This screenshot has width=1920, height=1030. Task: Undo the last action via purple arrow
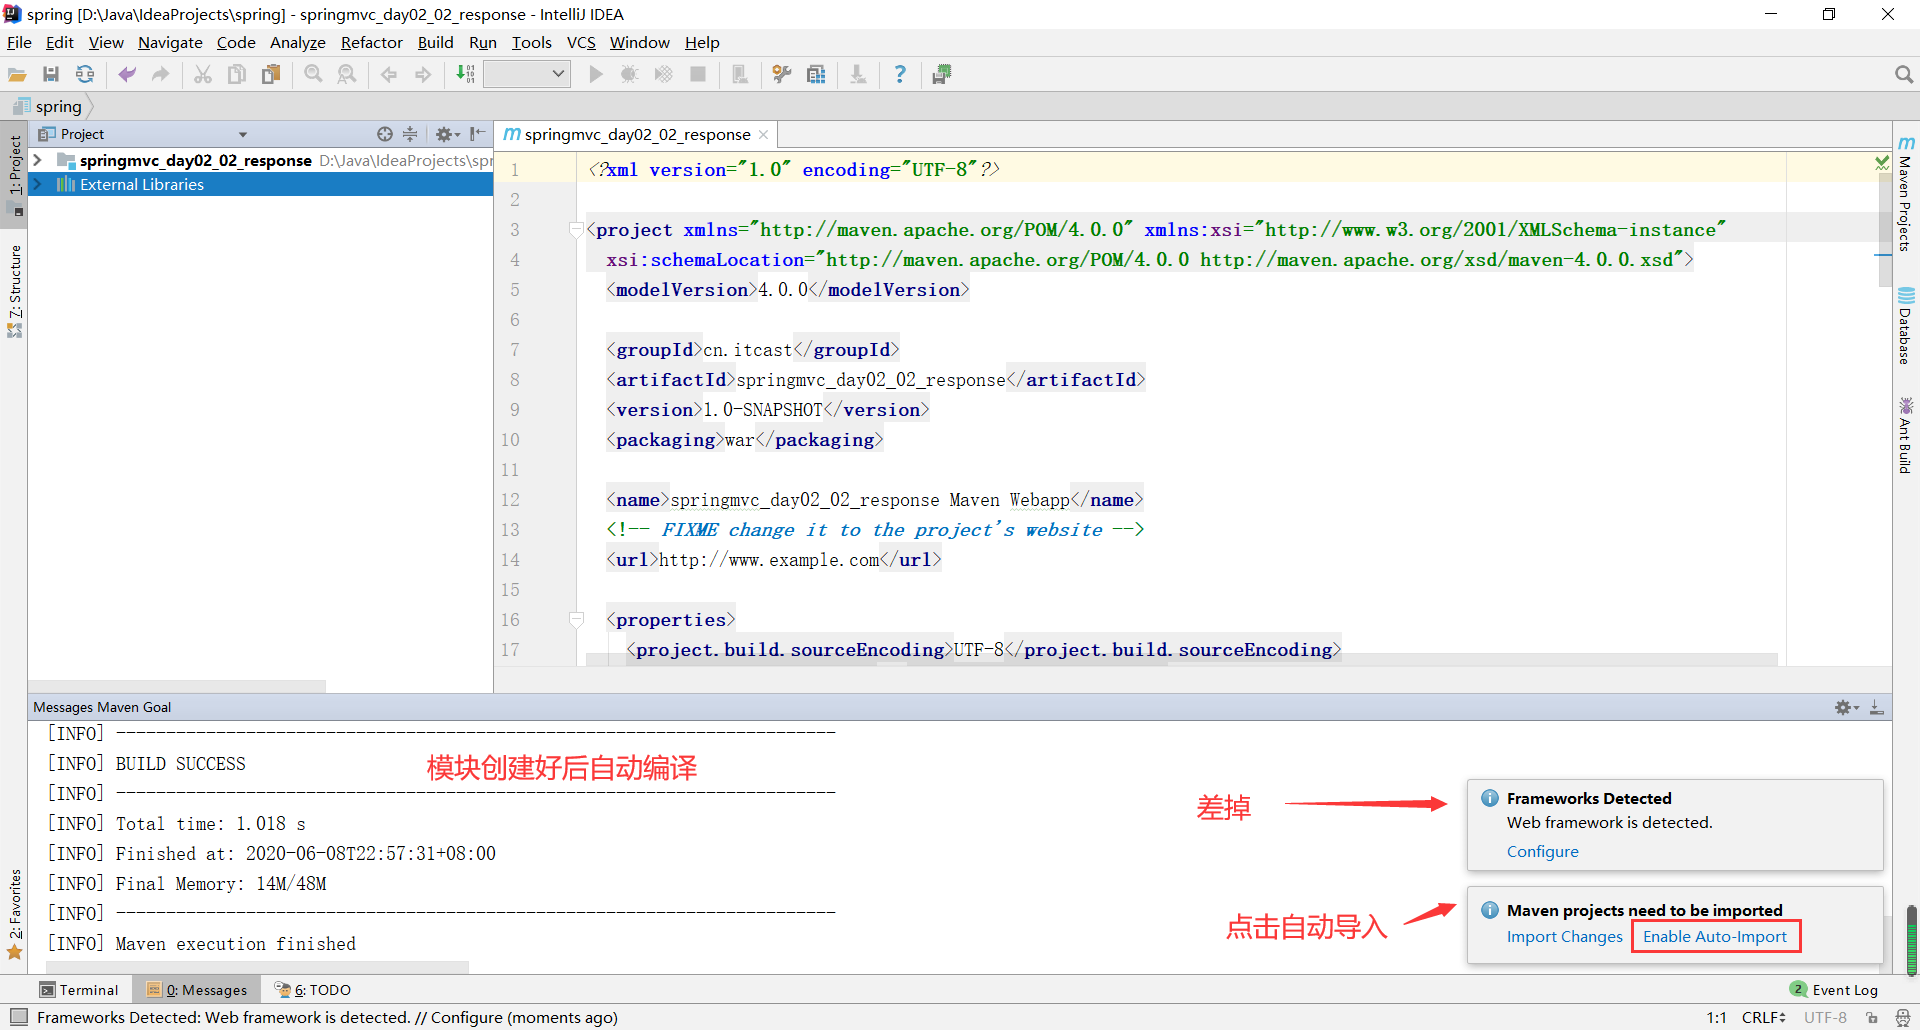tap(127, 74)
